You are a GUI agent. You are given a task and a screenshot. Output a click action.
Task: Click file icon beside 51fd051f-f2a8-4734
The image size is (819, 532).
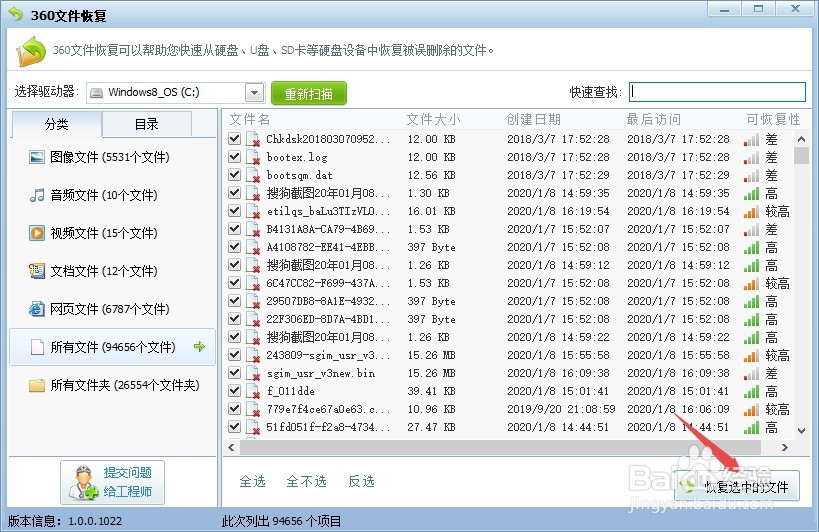(253, 428)
